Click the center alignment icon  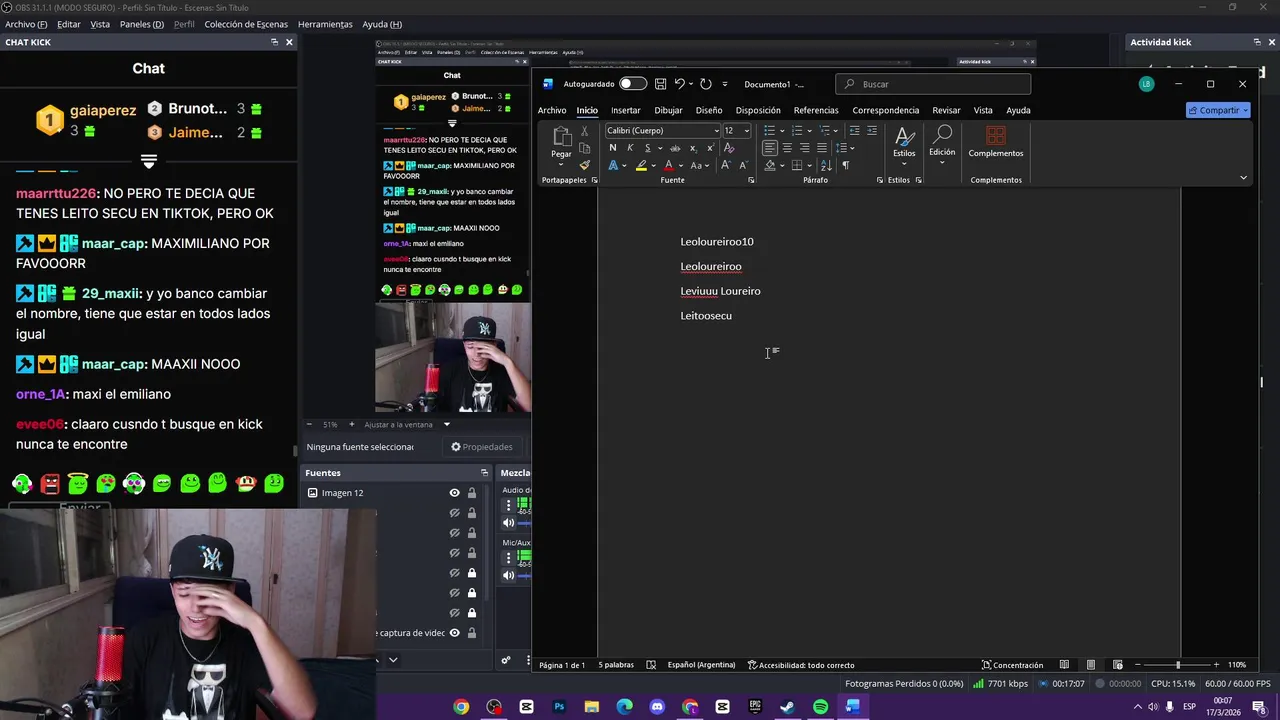[787, 148]
